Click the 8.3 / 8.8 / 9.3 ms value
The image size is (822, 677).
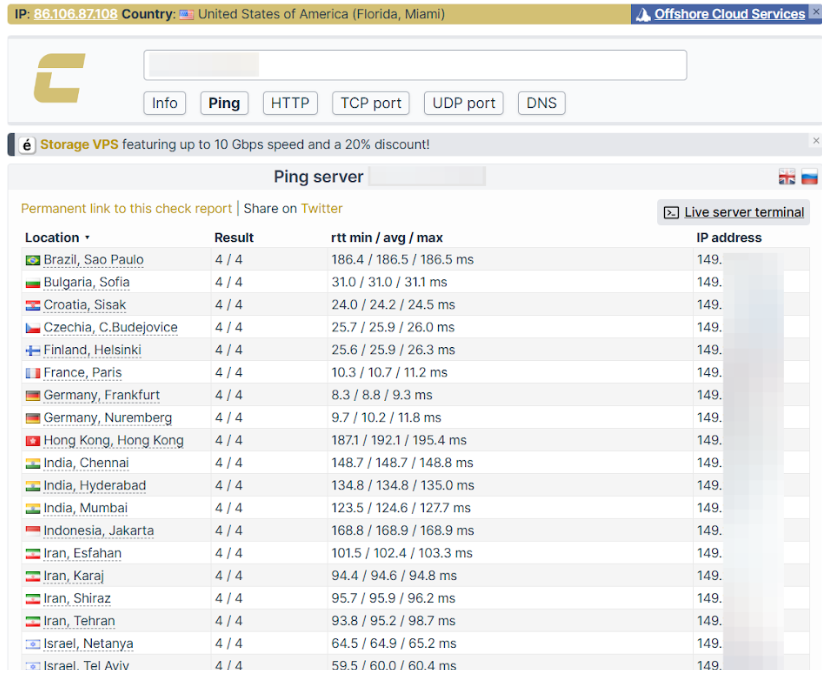[x=382, y=395]
